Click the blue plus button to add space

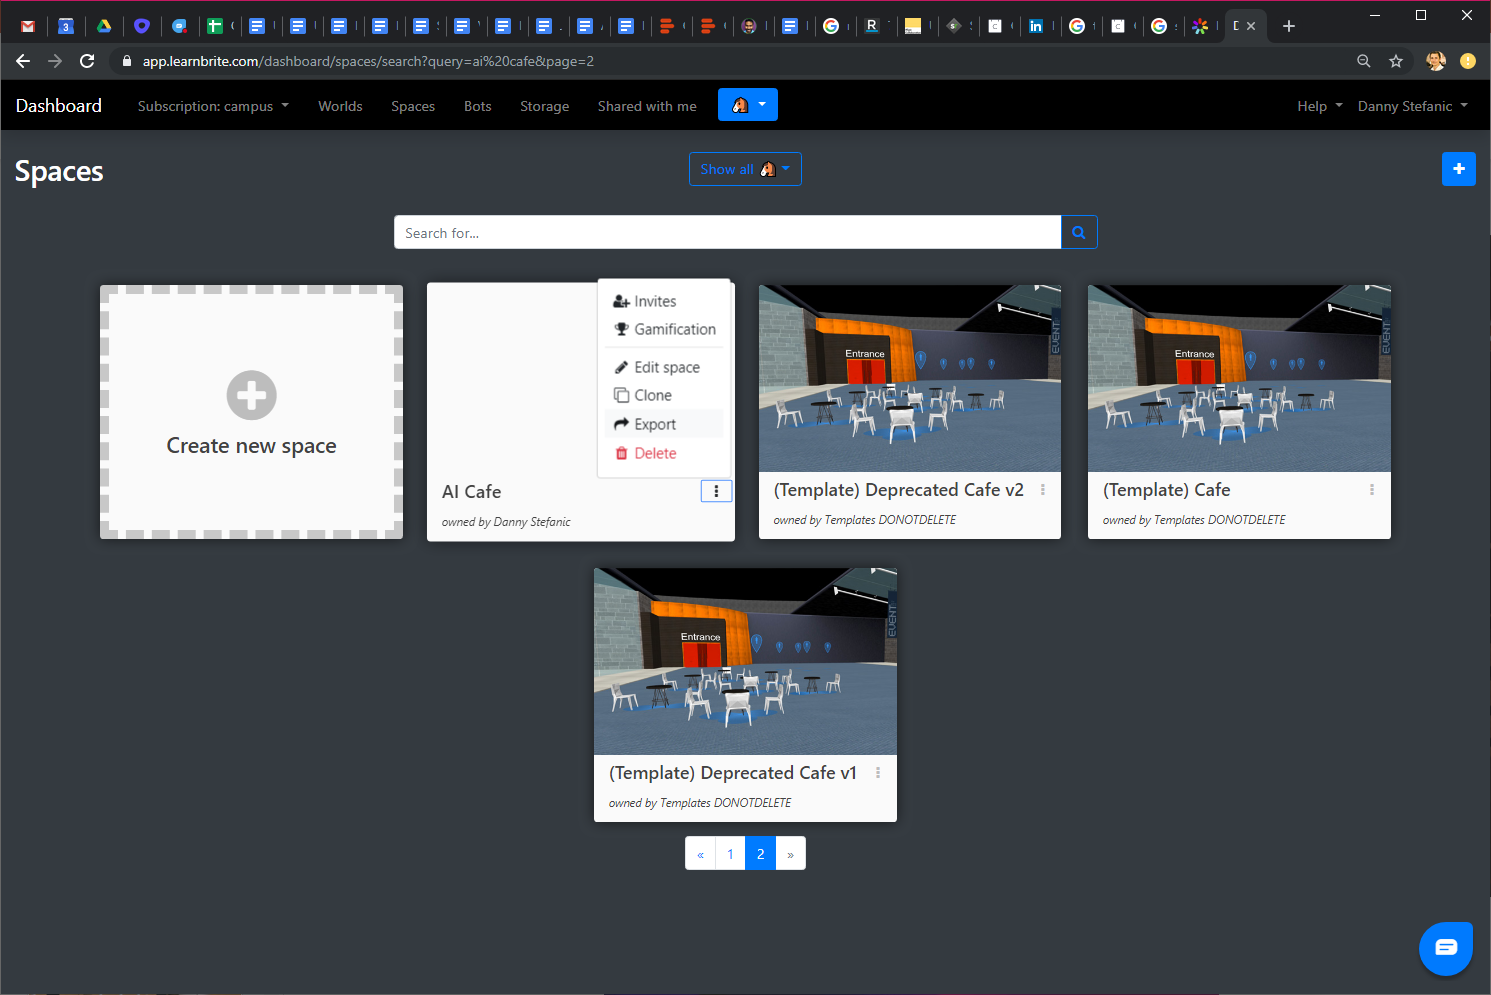(1459, 169)
